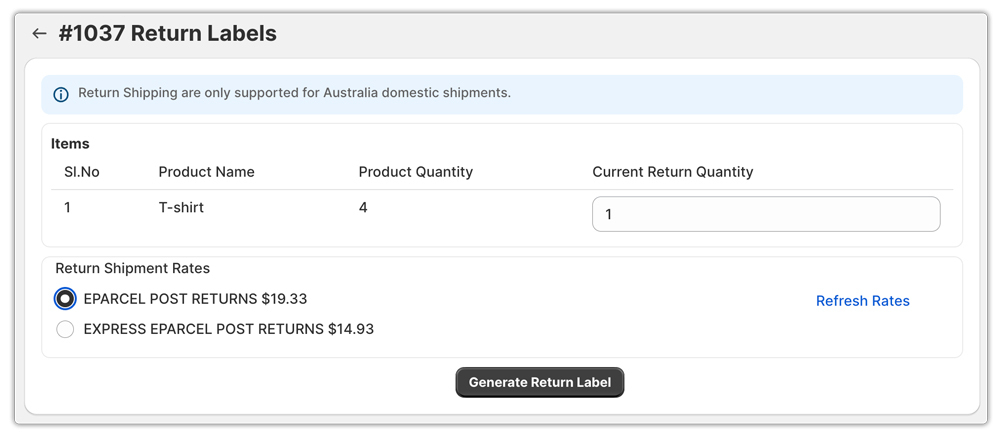Click the 'Current Return Quantity' column header

pyautogui.click(x=673, y=172)
